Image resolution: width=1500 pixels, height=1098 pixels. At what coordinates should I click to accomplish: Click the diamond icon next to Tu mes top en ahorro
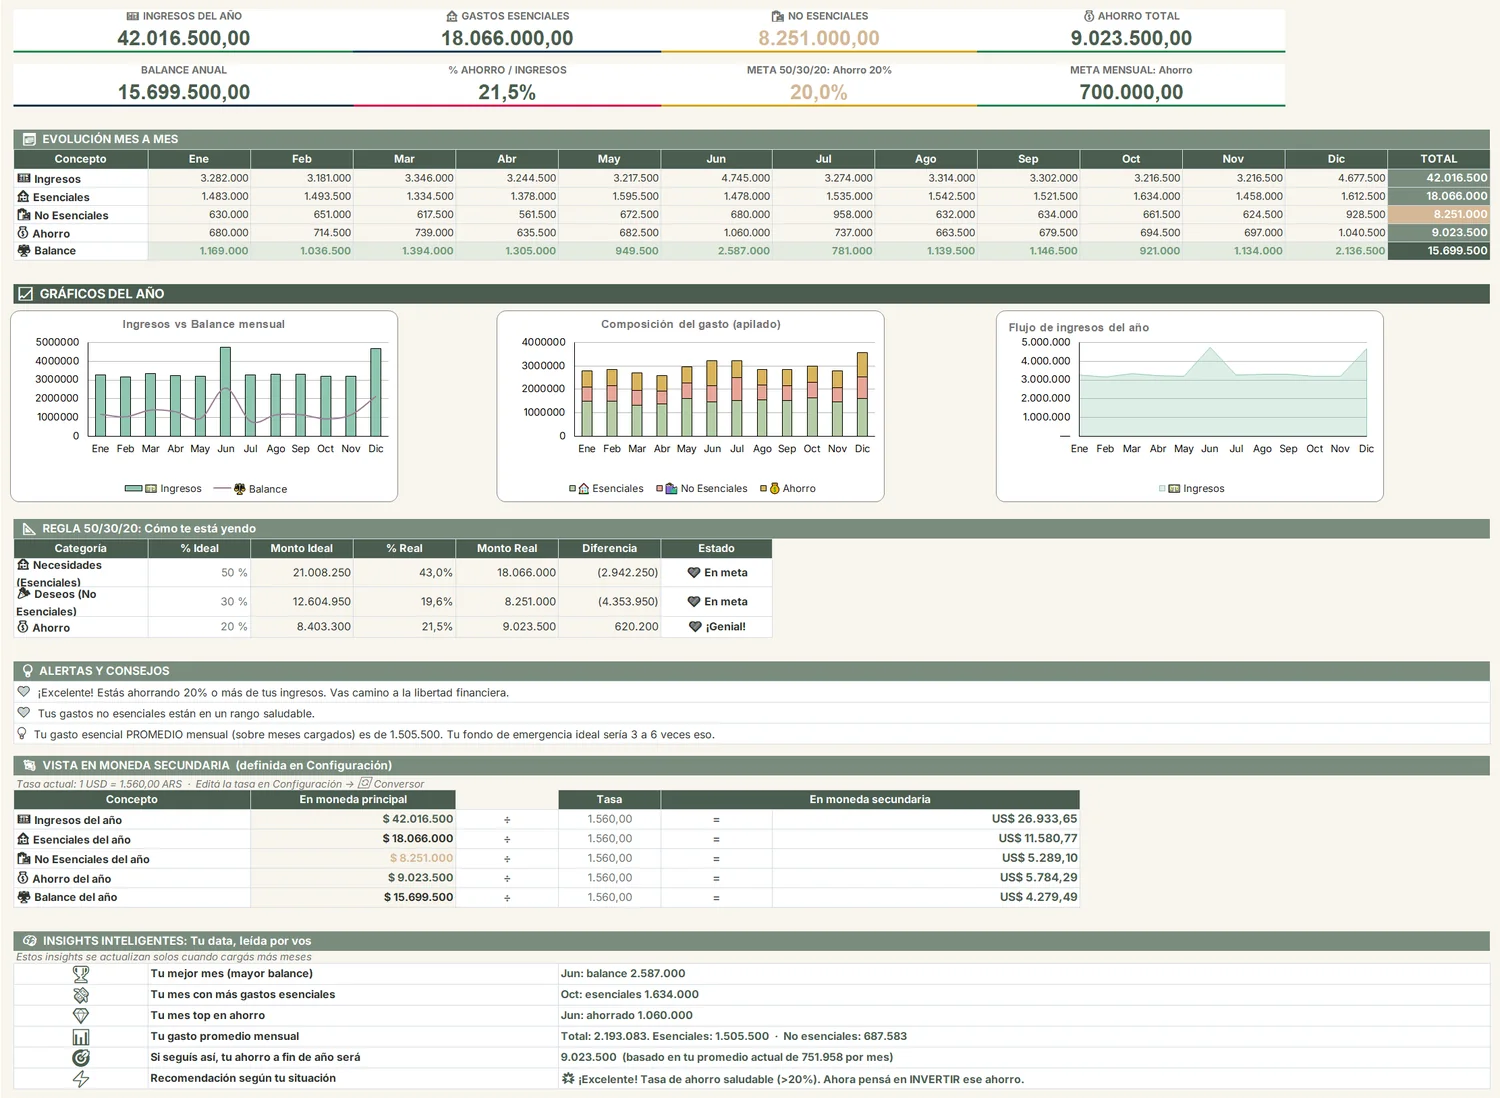pos(81,1015)
